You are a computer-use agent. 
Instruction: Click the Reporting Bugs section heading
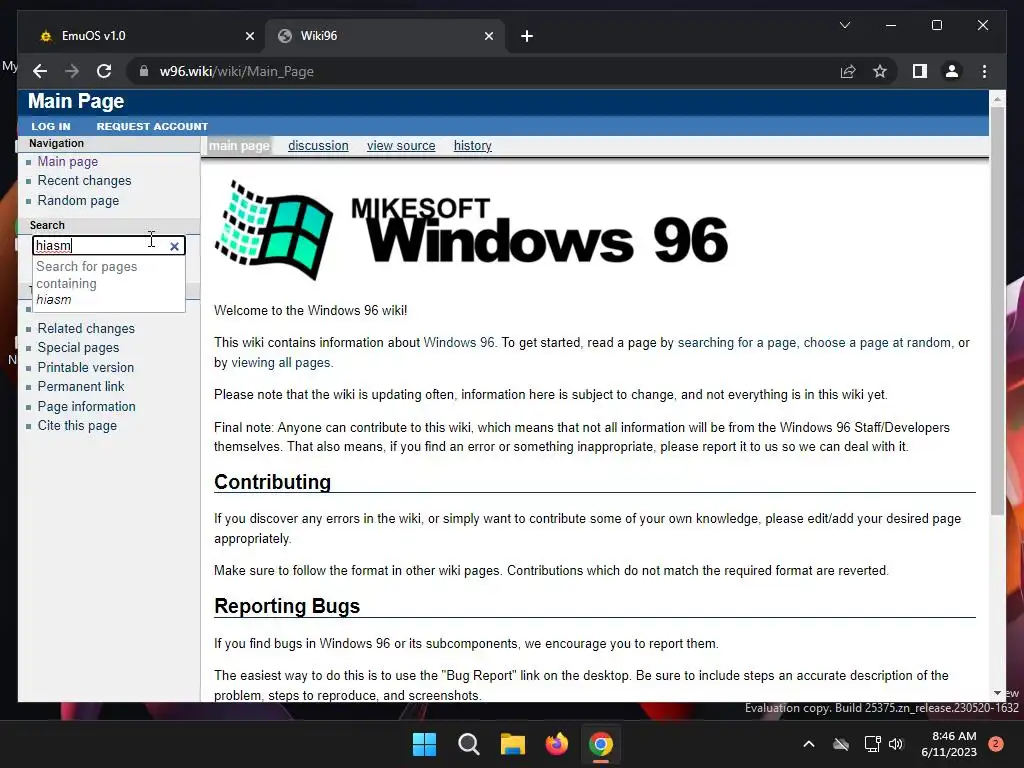287,606
